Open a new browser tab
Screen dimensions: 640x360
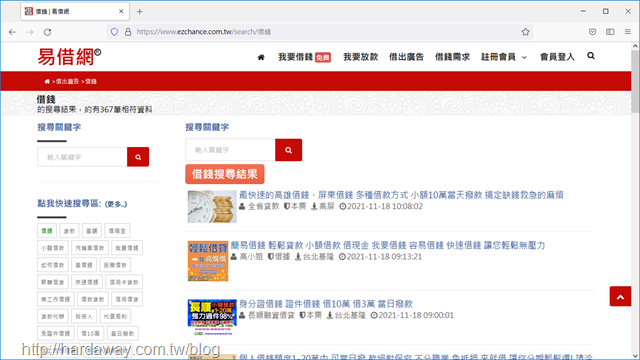click(x=140, y=11)
